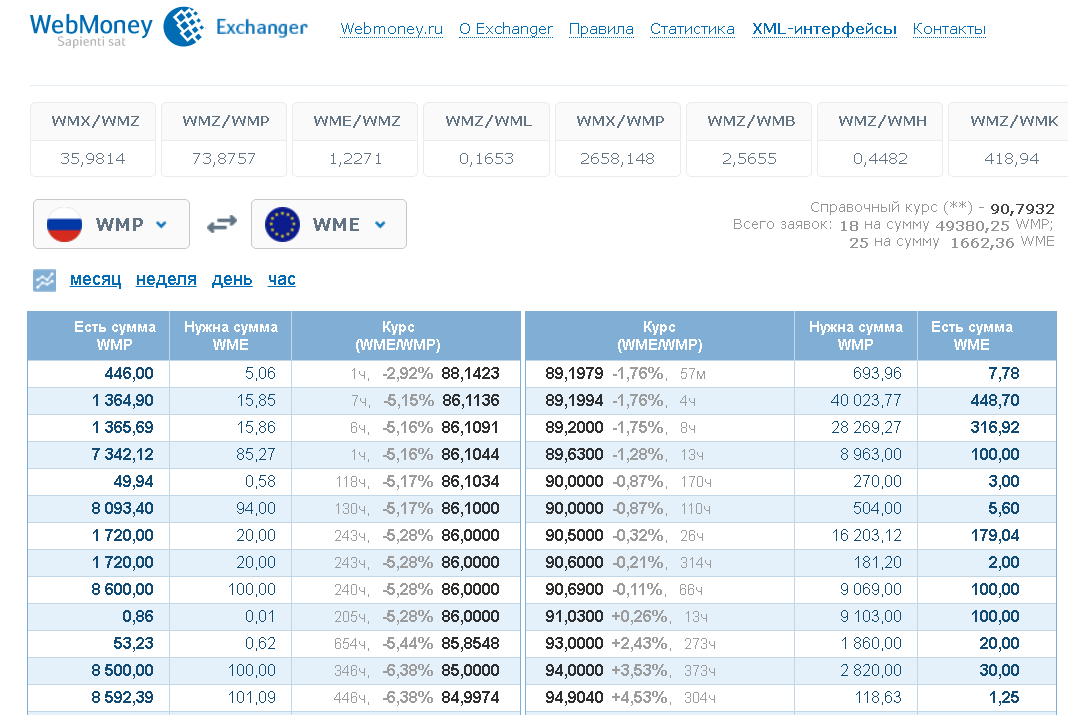Click the rate 90,5000
The height and width of the screenshot is (715, 1068).
pyautogui.click(x=574, y=536)
